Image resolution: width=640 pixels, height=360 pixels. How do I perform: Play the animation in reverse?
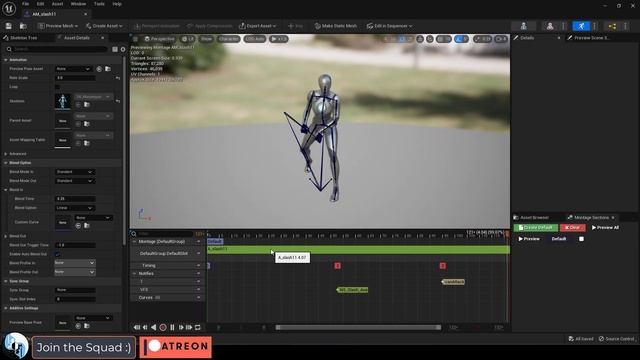[153, 327]
